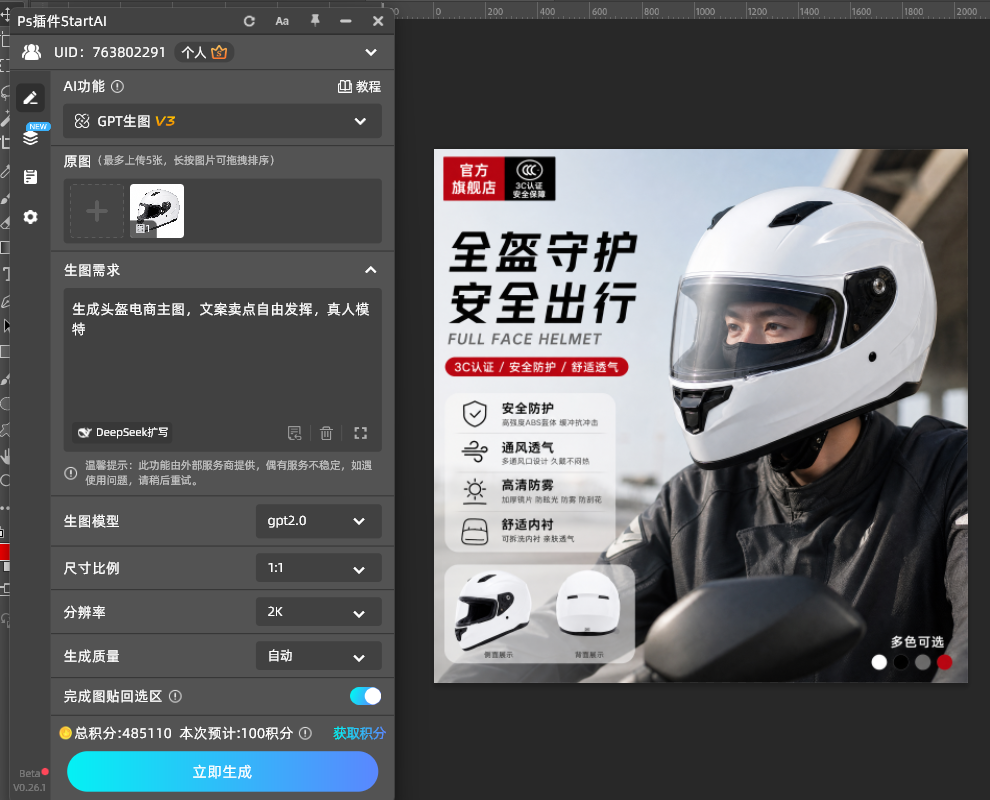Open the 生图模型 gpt2.0 dropdown

pos(318,521)
